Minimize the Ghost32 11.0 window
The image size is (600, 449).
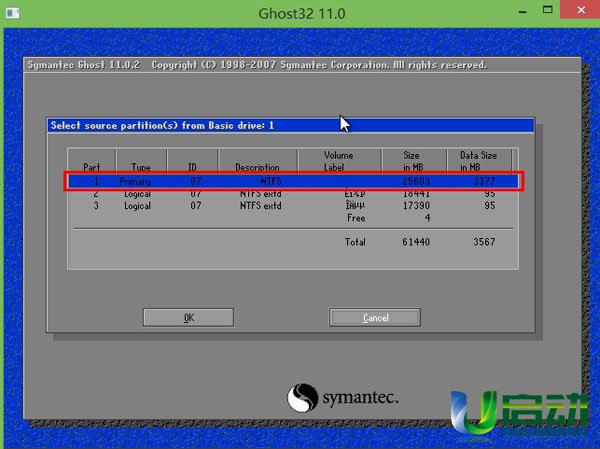click(x=522, y=11)
